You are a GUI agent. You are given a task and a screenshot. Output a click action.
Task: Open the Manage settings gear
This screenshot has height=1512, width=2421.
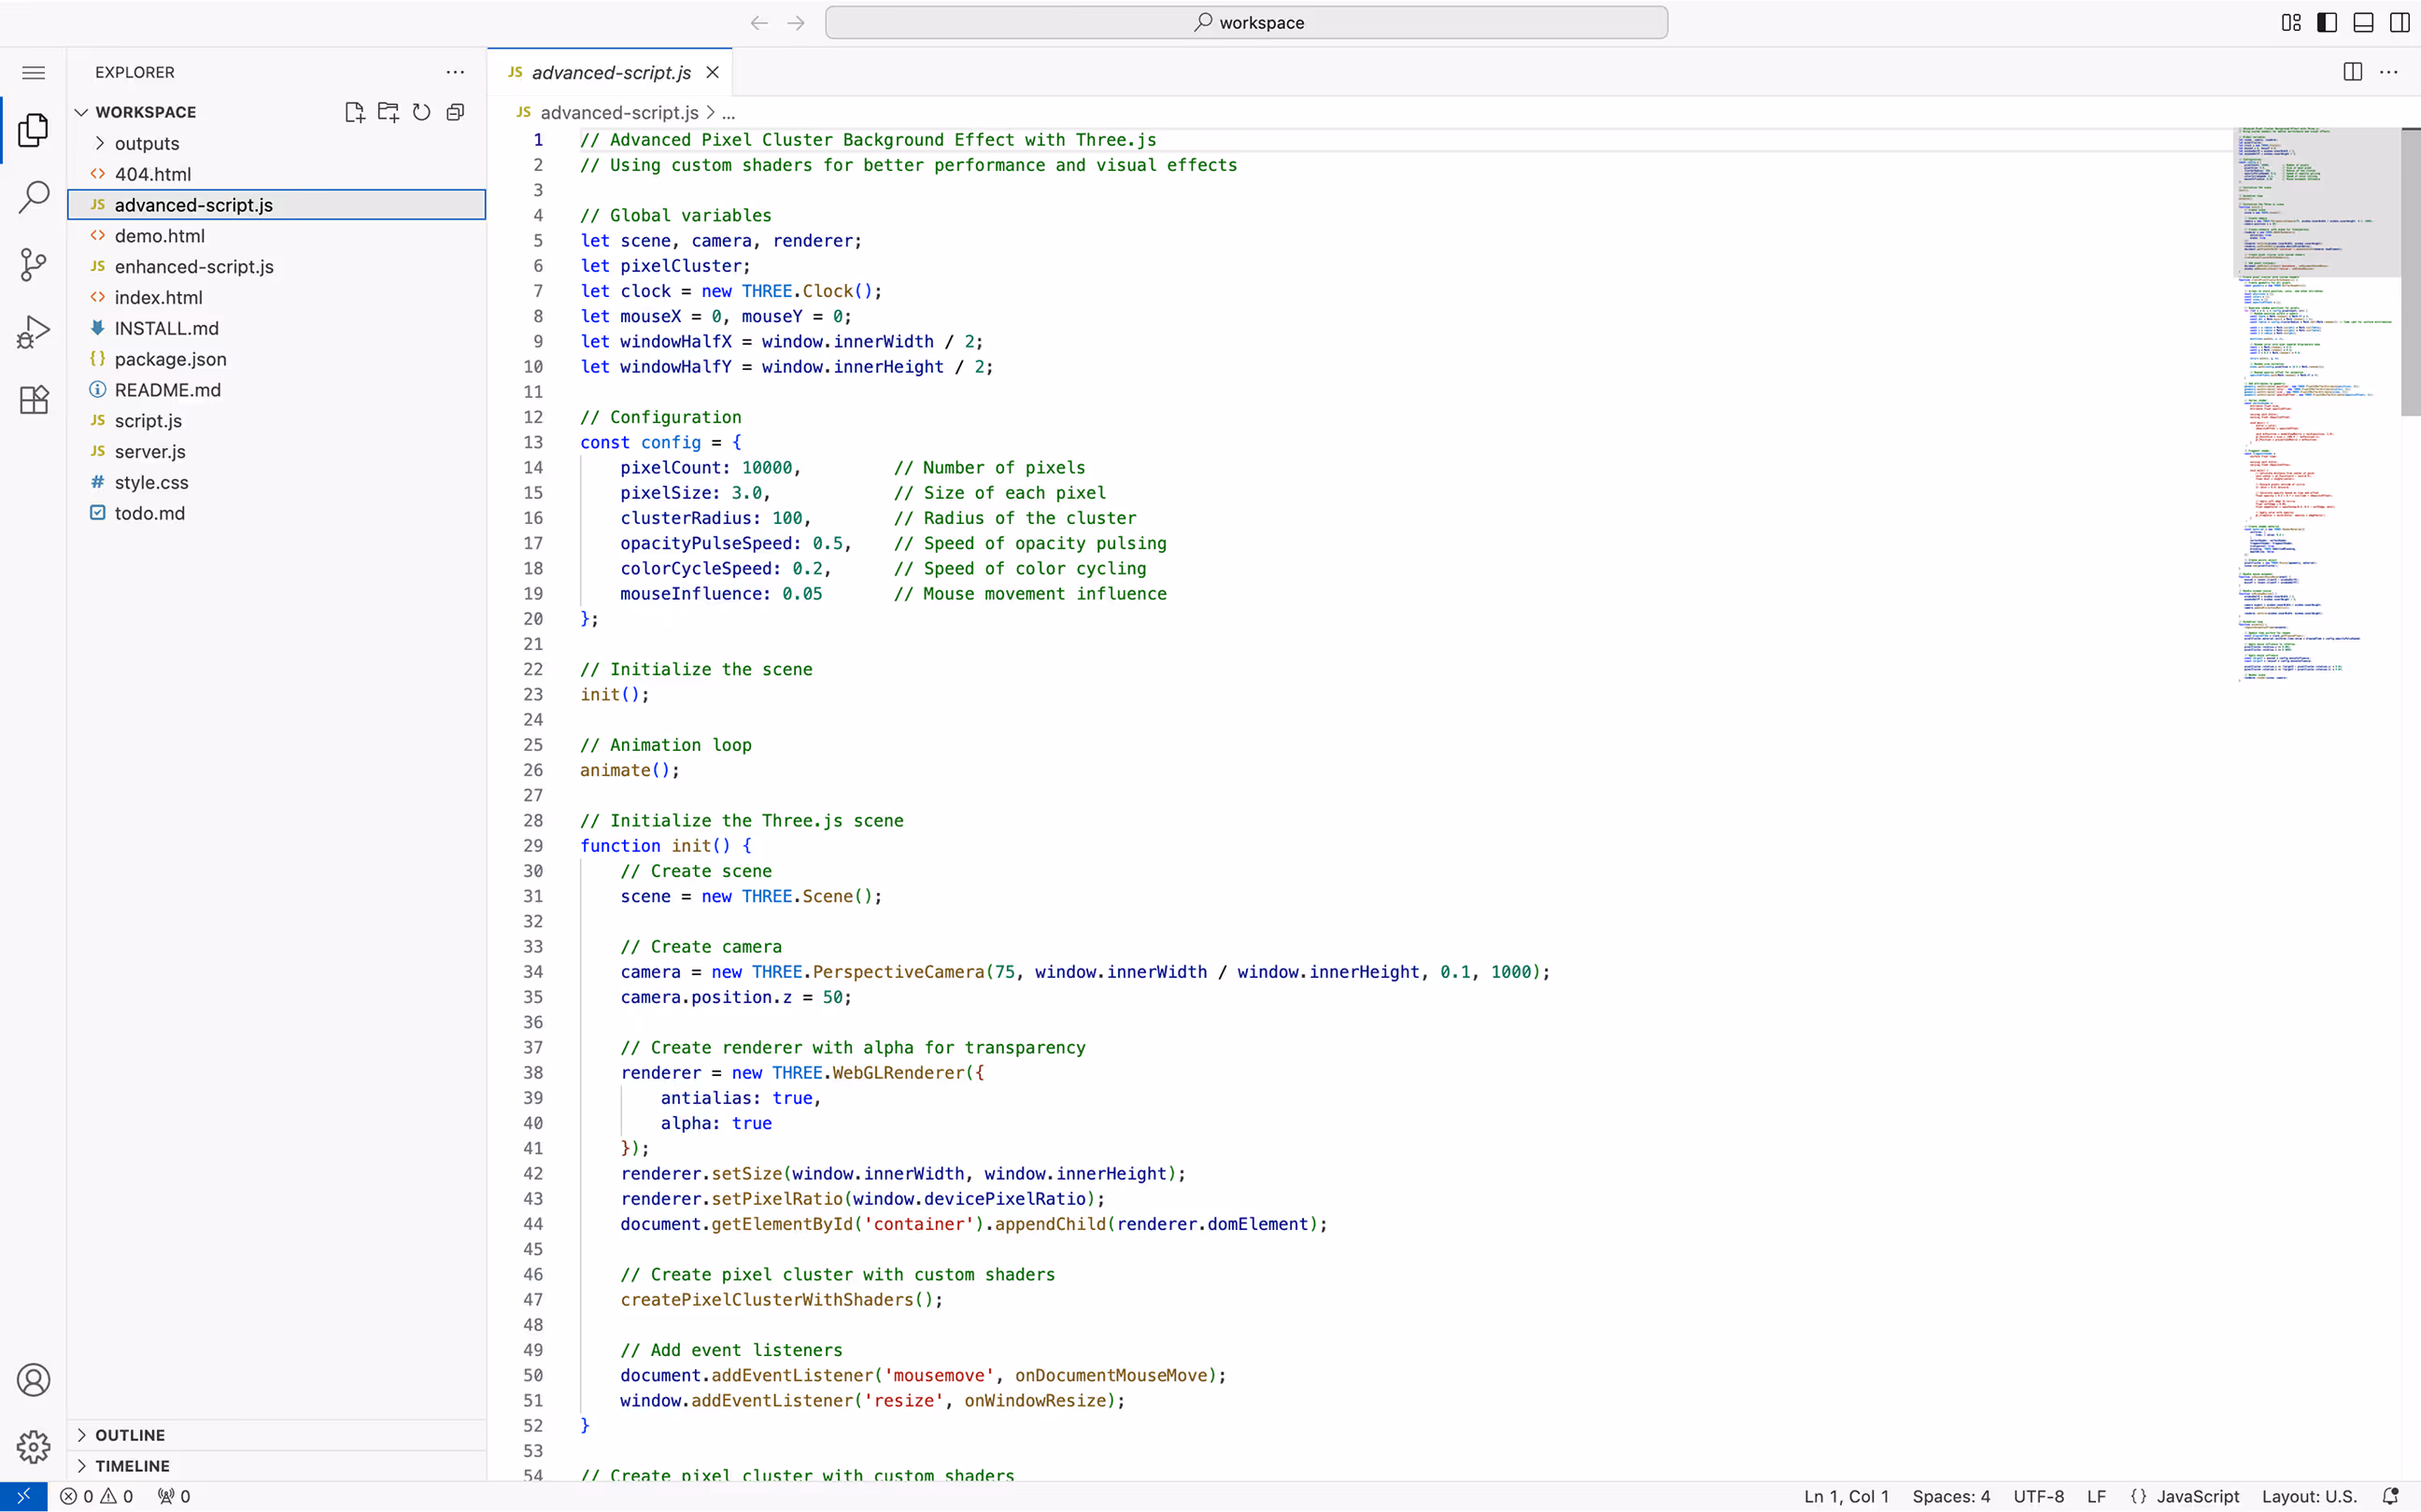click(33, 1446)
